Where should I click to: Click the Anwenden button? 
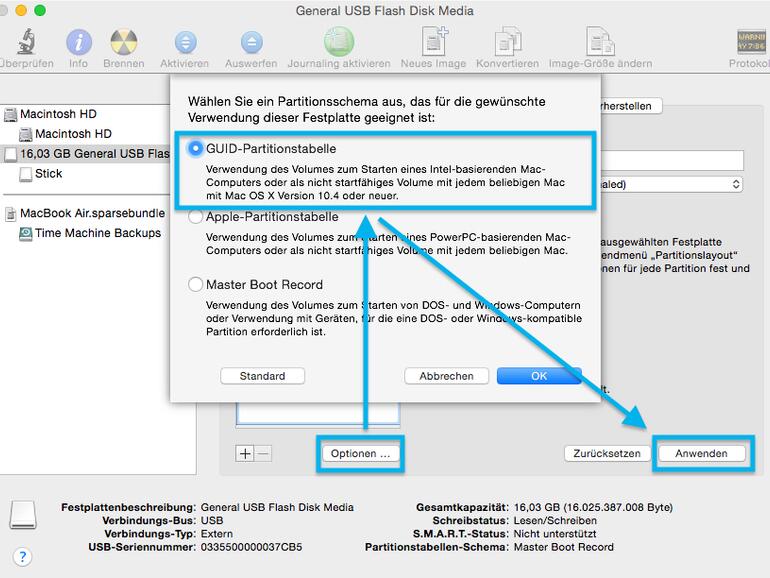tap(701, 453)
